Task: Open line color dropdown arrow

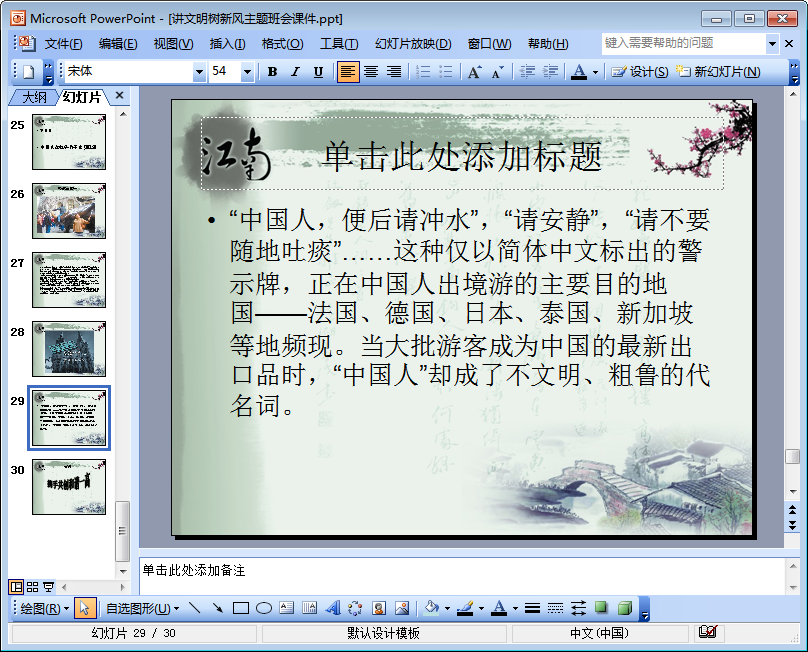Action: 481,609
